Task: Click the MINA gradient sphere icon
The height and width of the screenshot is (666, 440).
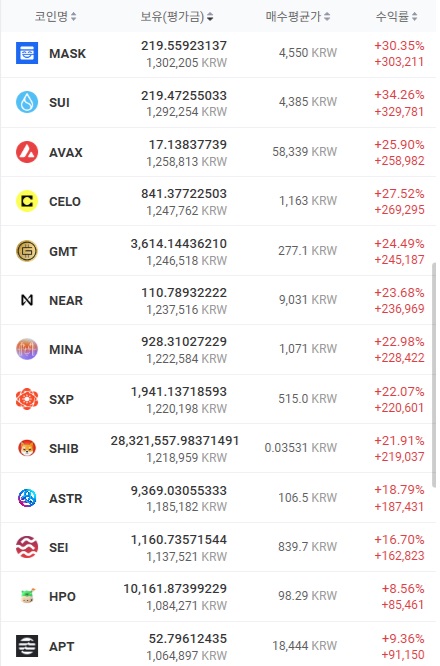Action: 27,349
